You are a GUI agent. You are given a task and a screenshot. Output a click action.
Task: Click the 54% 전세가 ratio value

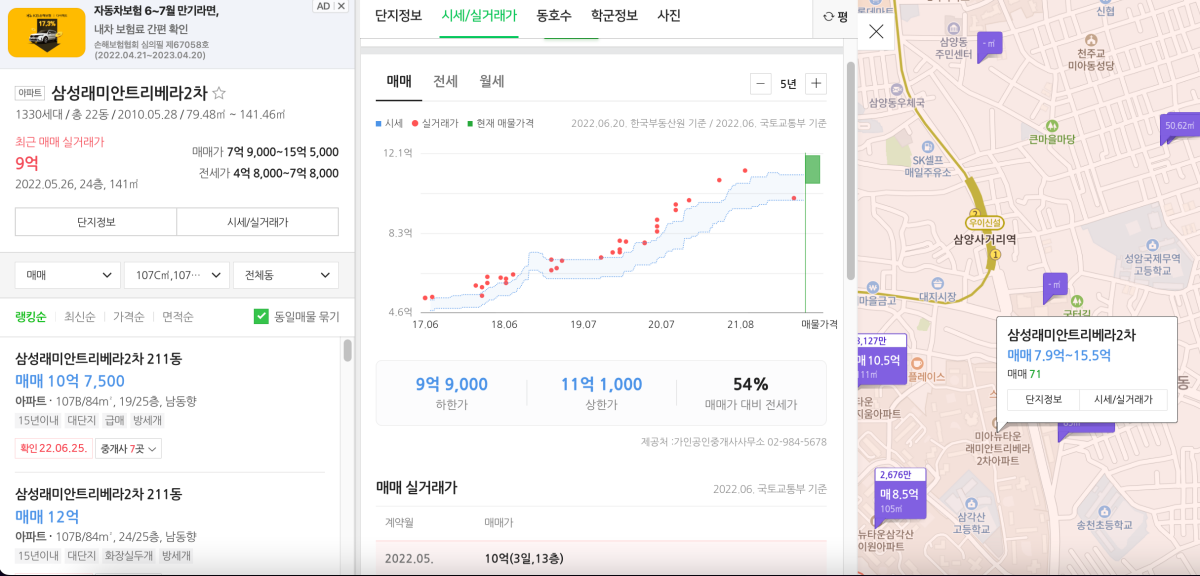pyautogui.click(x=750, y=384)
